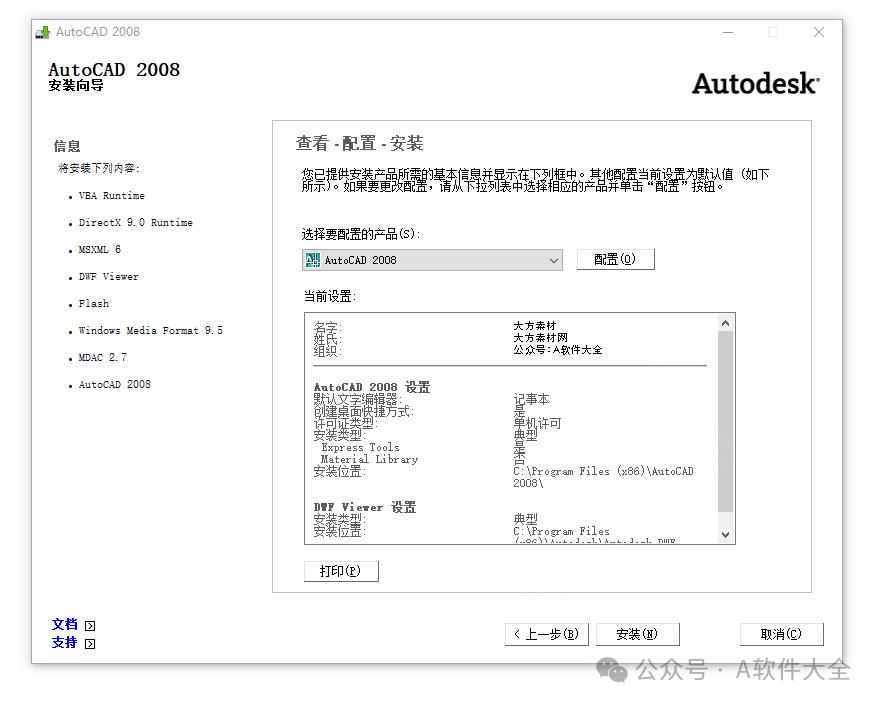Click the AutoCAD product icon in the dropdown
This screenshot has height=704, width=878.
click(x=312, y=260)
